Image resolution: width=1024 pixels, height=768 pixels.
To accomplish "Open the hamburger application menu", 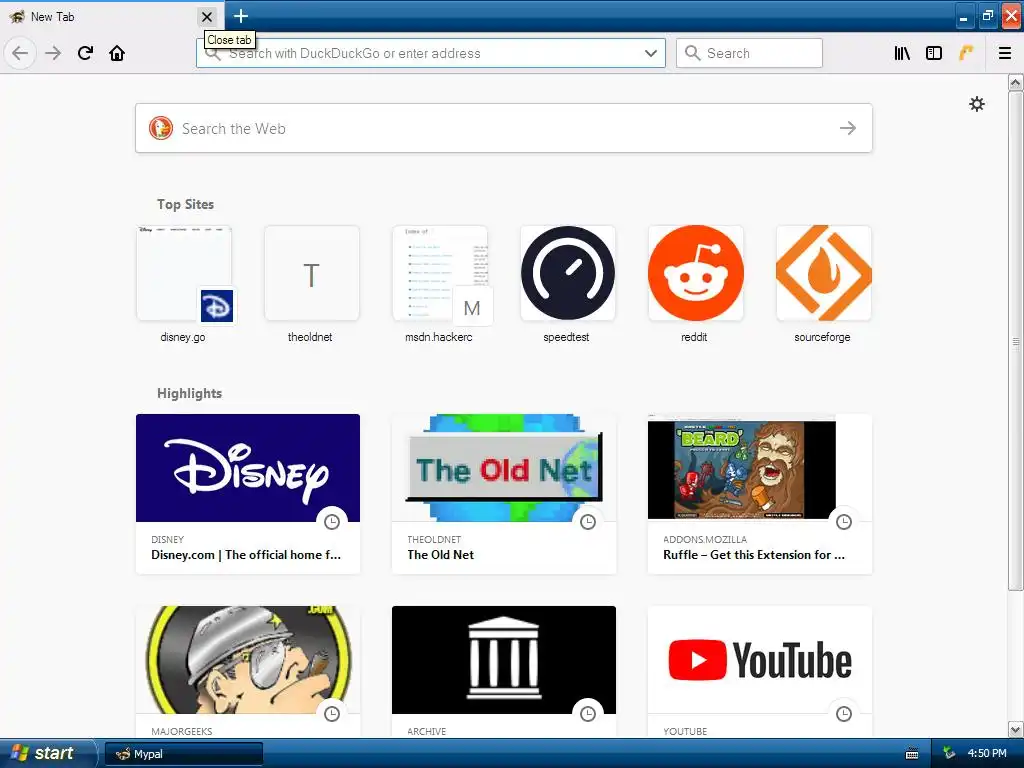I will (x=1005, y=53).
